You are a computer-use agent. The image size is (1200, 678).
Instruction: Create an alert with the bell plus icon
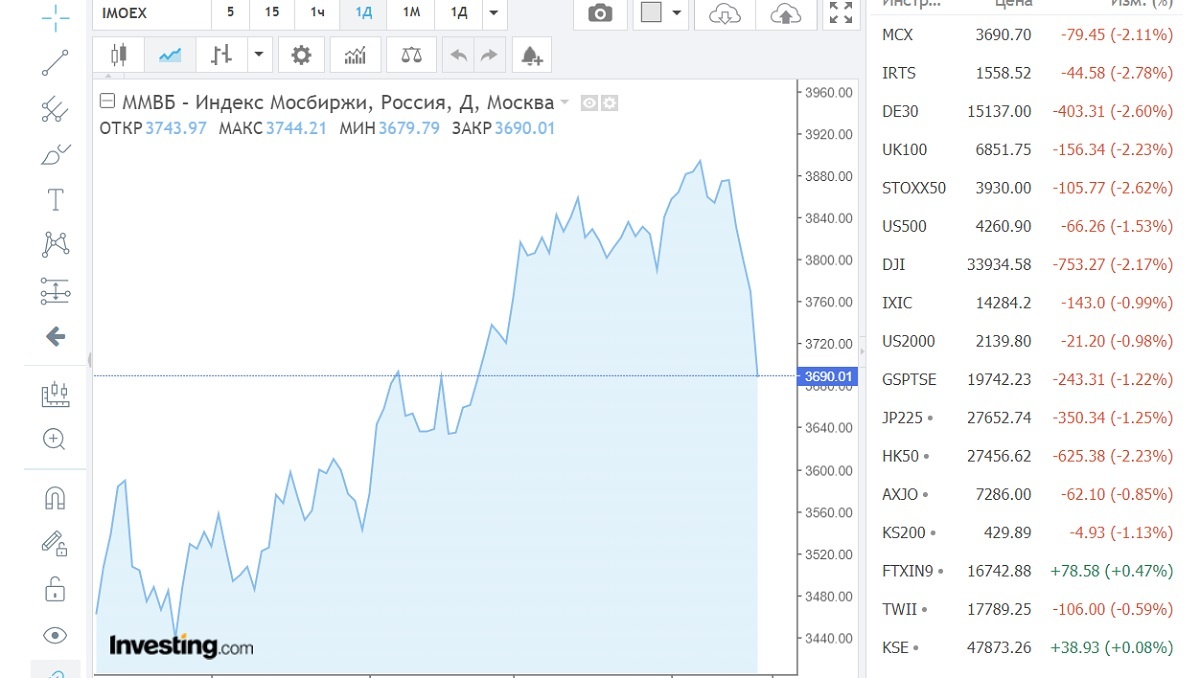(532, 55)
